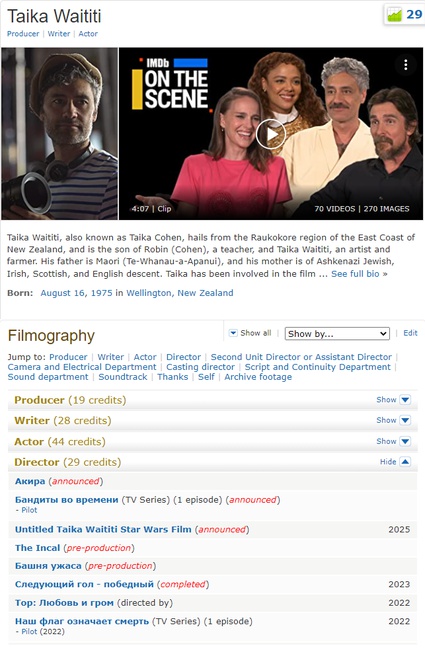The height and width of the screenshot is (650, 425).
Task: Open Taika Waititi portrait photo
Action: tap(60, 133)
